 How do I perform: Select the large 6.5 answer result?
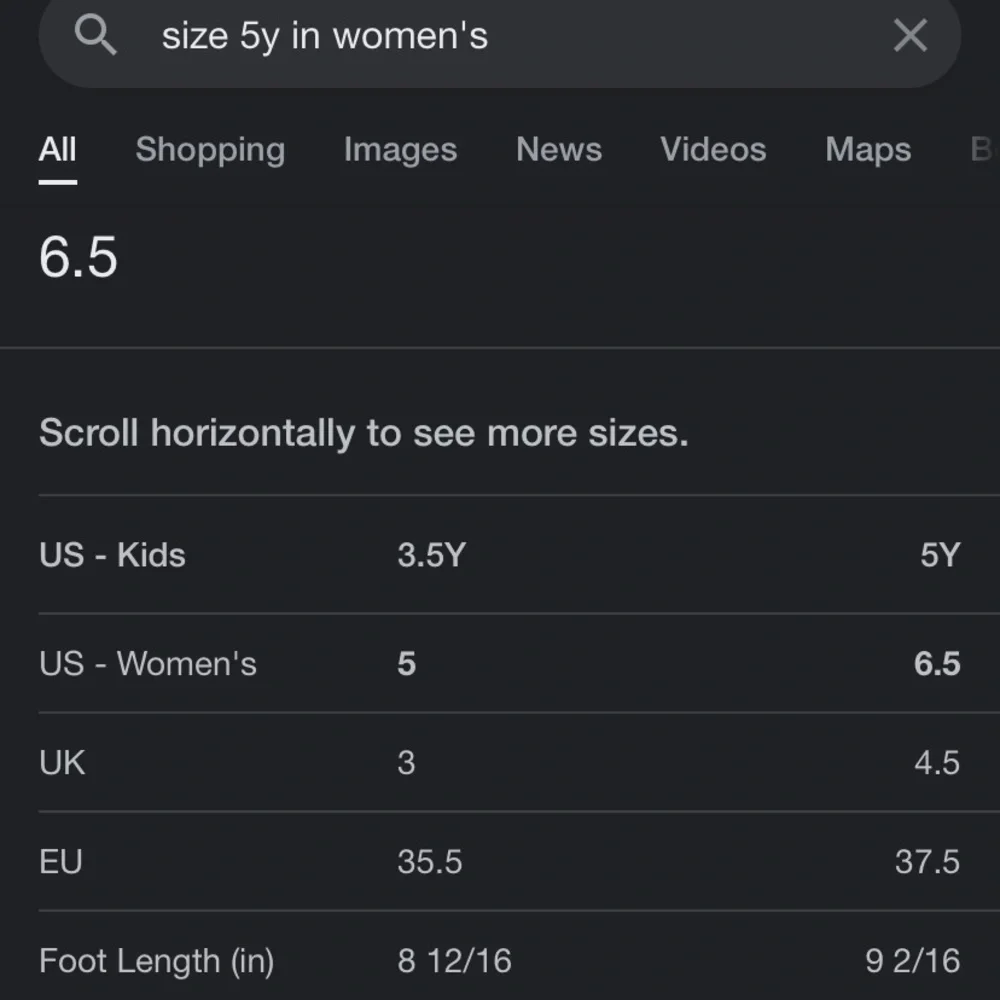coord(79,258)
